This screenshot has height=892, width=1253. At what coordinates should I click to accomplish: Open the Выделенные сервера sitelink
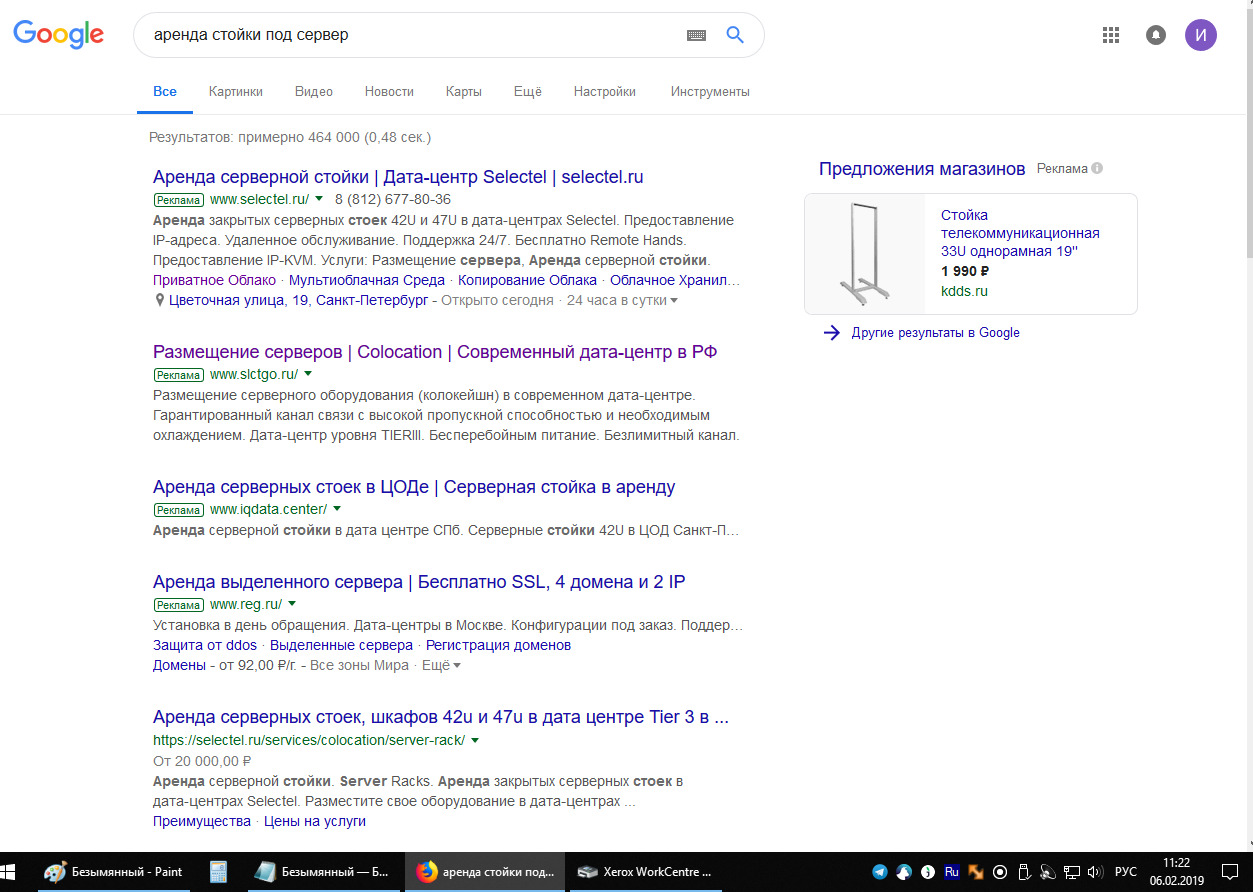[x=341, y=645]
